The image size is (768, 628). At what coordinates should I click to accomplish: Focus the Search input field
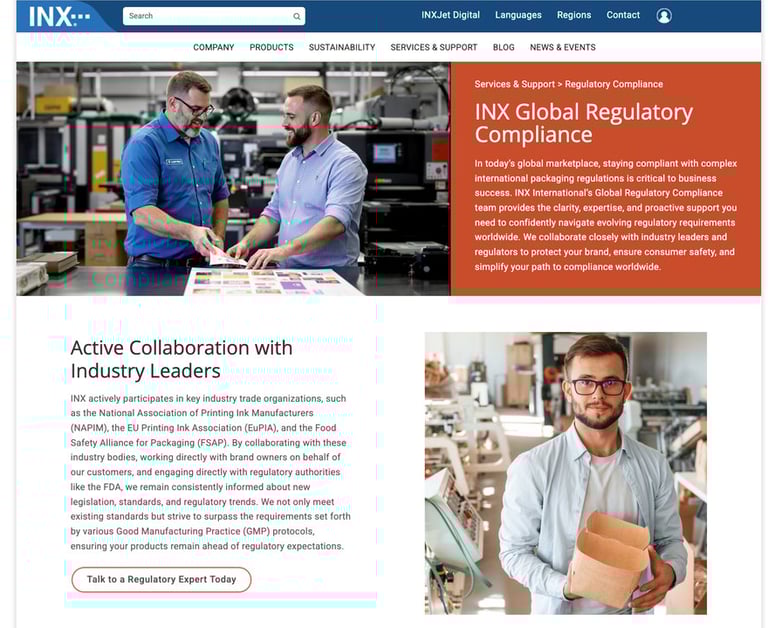(214, 16)
